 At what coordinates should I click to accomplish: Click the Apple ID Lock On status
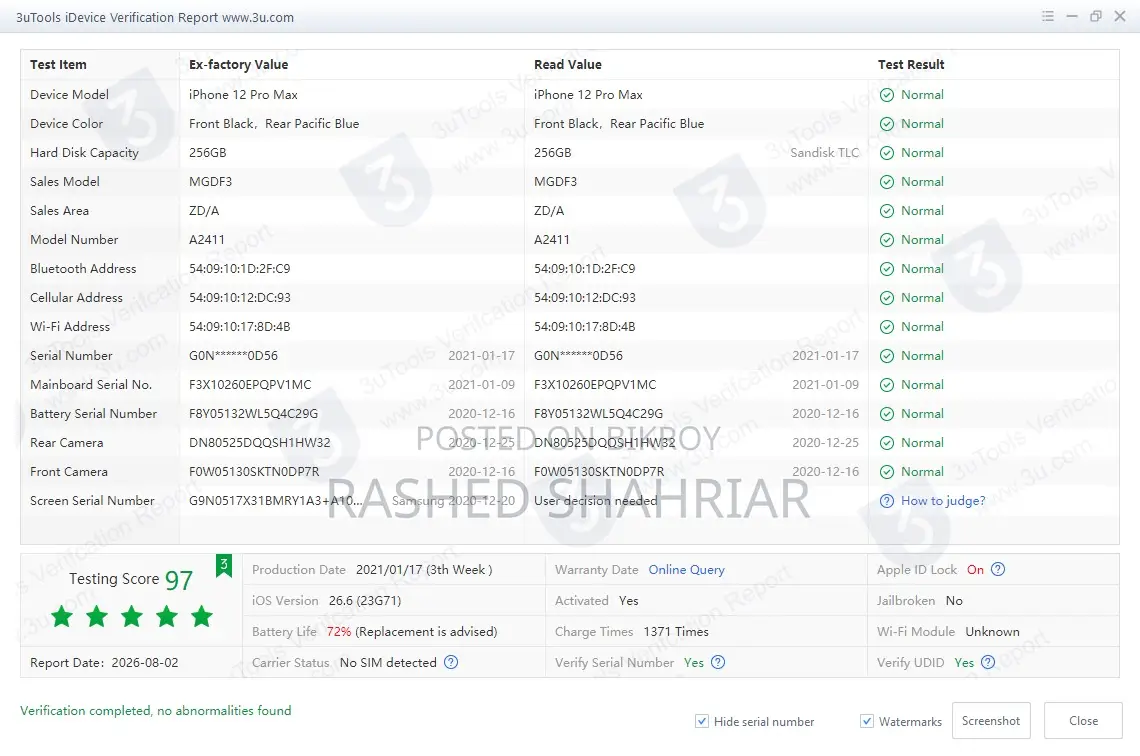pyautogui.click(x=975, y=570)
